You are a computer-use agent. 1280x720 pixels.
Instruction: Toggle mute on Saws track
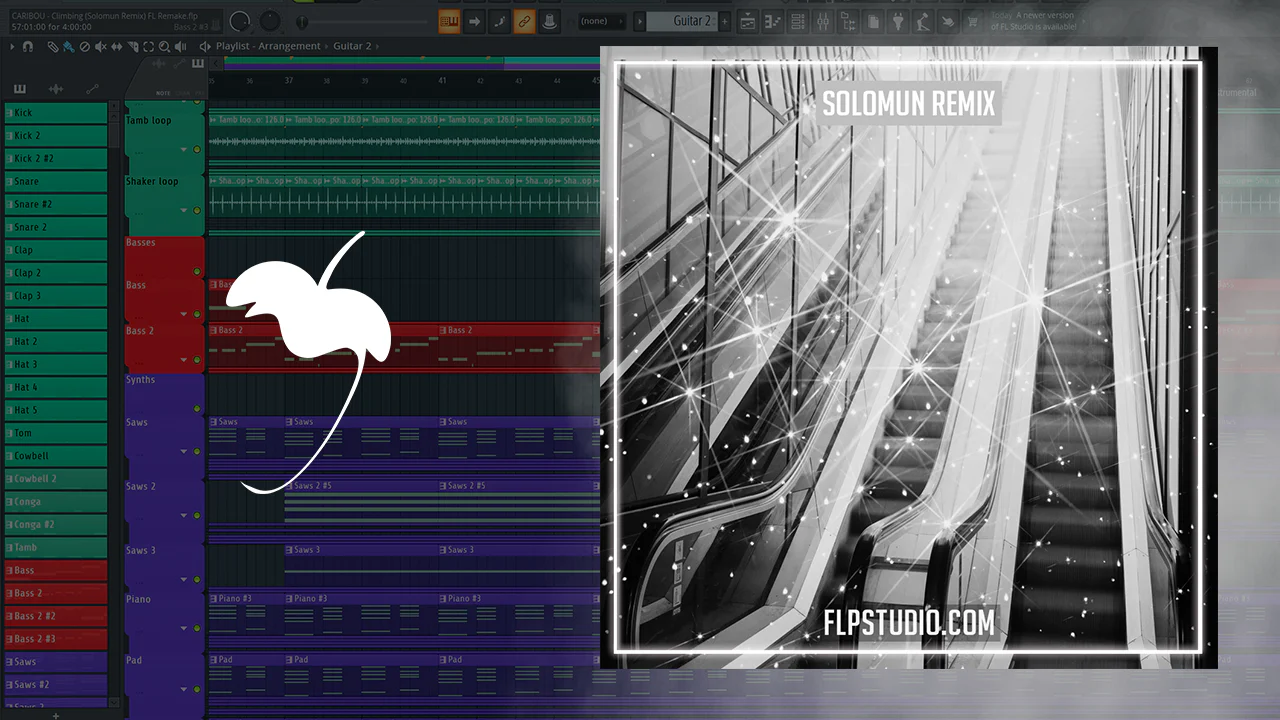click(x=197, y=452)
